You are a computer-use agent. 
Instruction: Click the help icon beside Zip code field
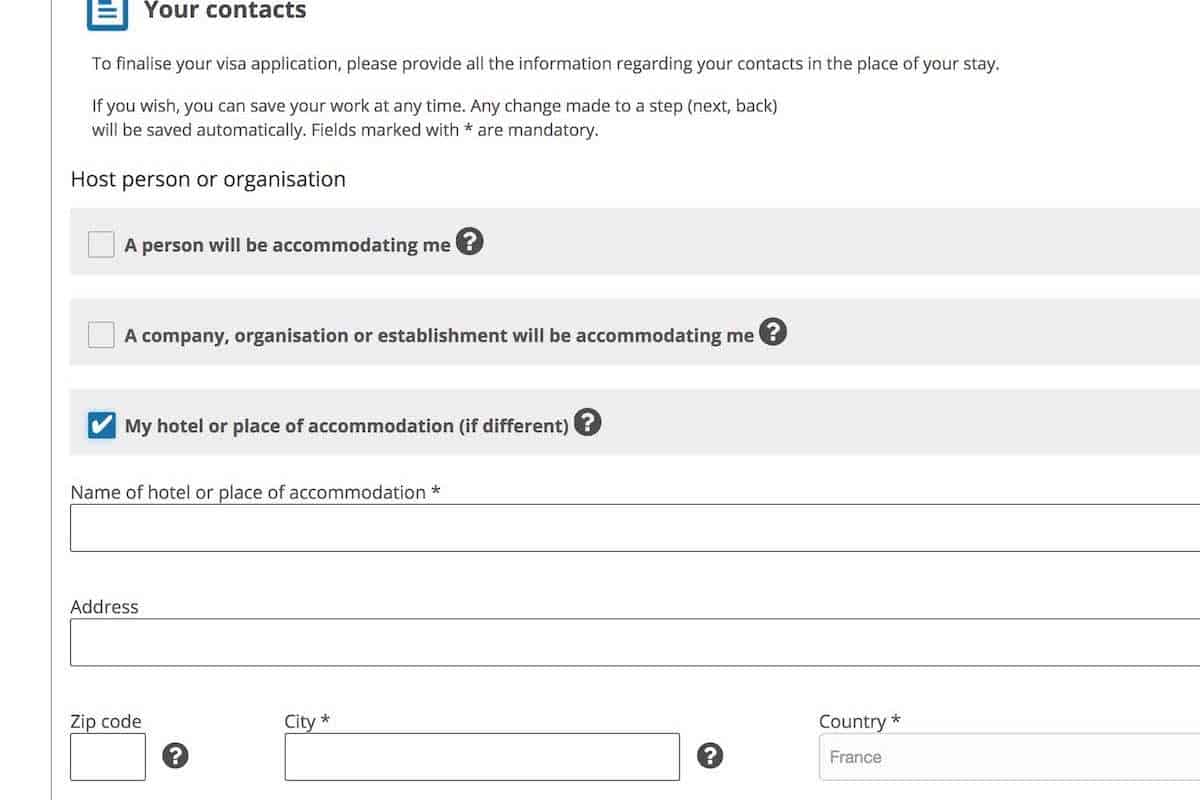[176, 756]
